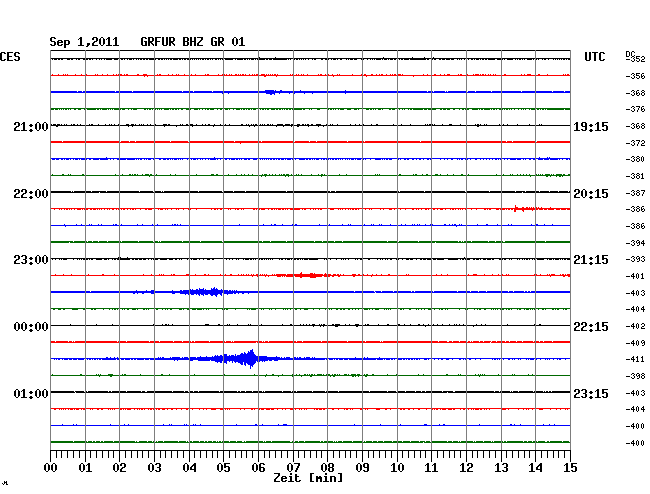Click minute label 02 on time axis

[119, 467]
